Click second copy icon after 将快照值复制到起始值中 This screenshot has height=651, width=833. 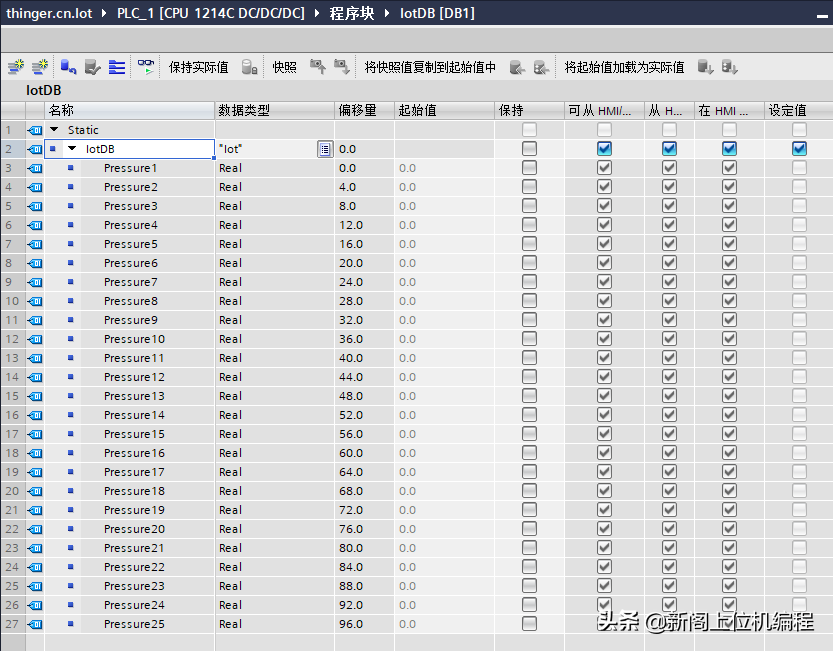(541, 67)
